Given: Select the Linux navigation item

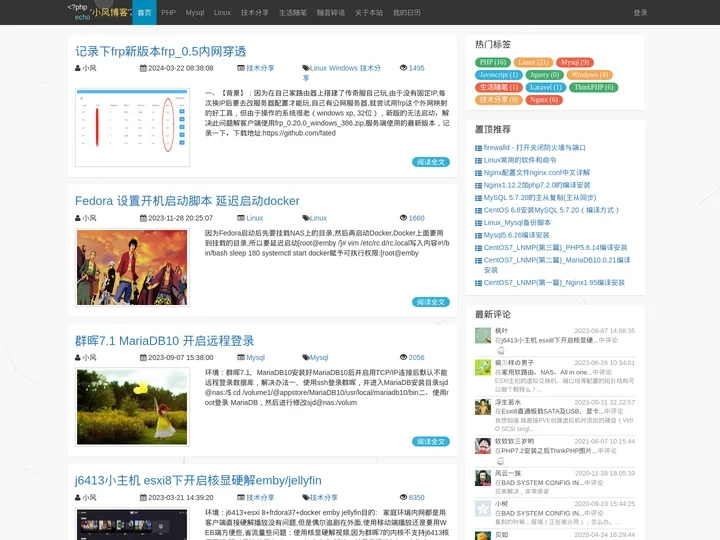Looking at the screenshot, I should point(222,12).
